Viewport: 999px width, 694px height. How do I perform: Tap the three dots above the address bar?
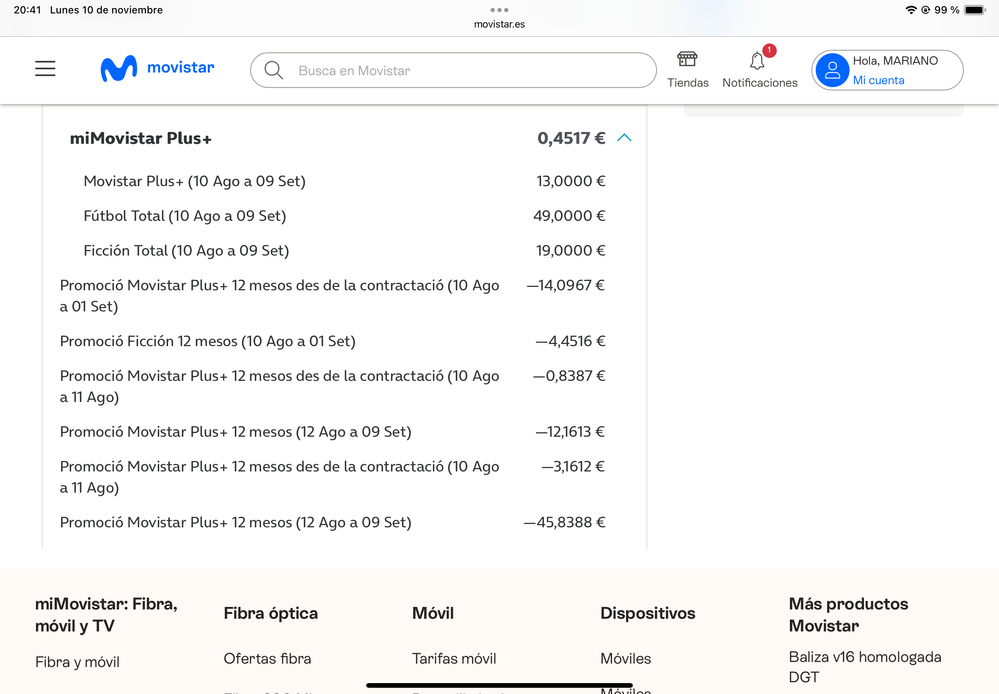click(x=499, y=10)
